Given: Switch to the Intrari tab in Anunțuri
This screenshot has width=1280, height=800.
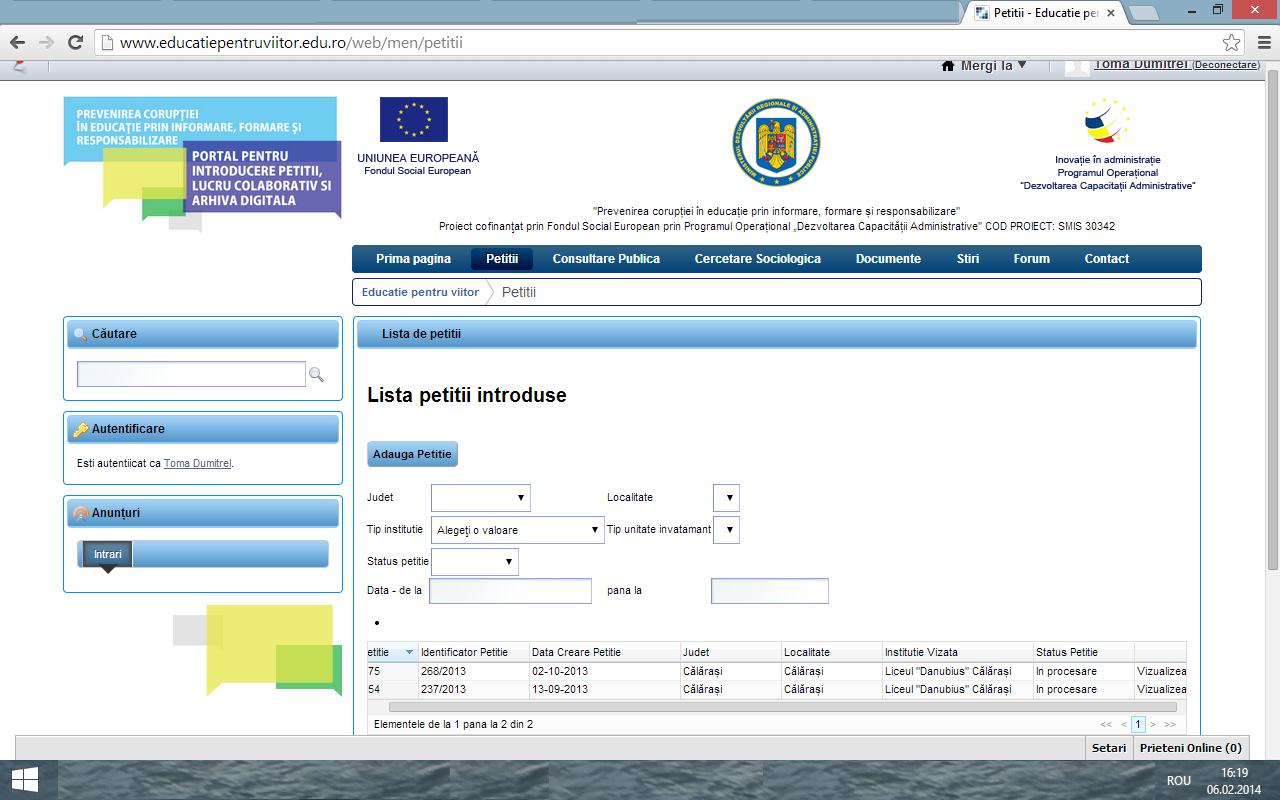Looking at the screenshot, I should click(107, 554).
